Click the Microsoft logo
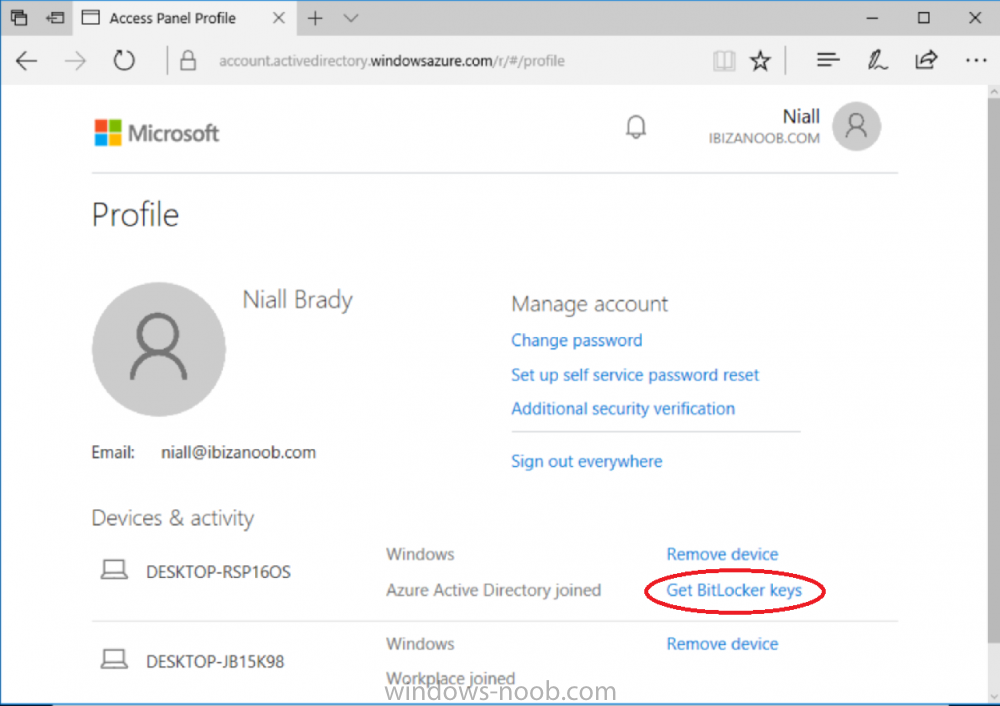1000x706 pixels. [156, 133]
